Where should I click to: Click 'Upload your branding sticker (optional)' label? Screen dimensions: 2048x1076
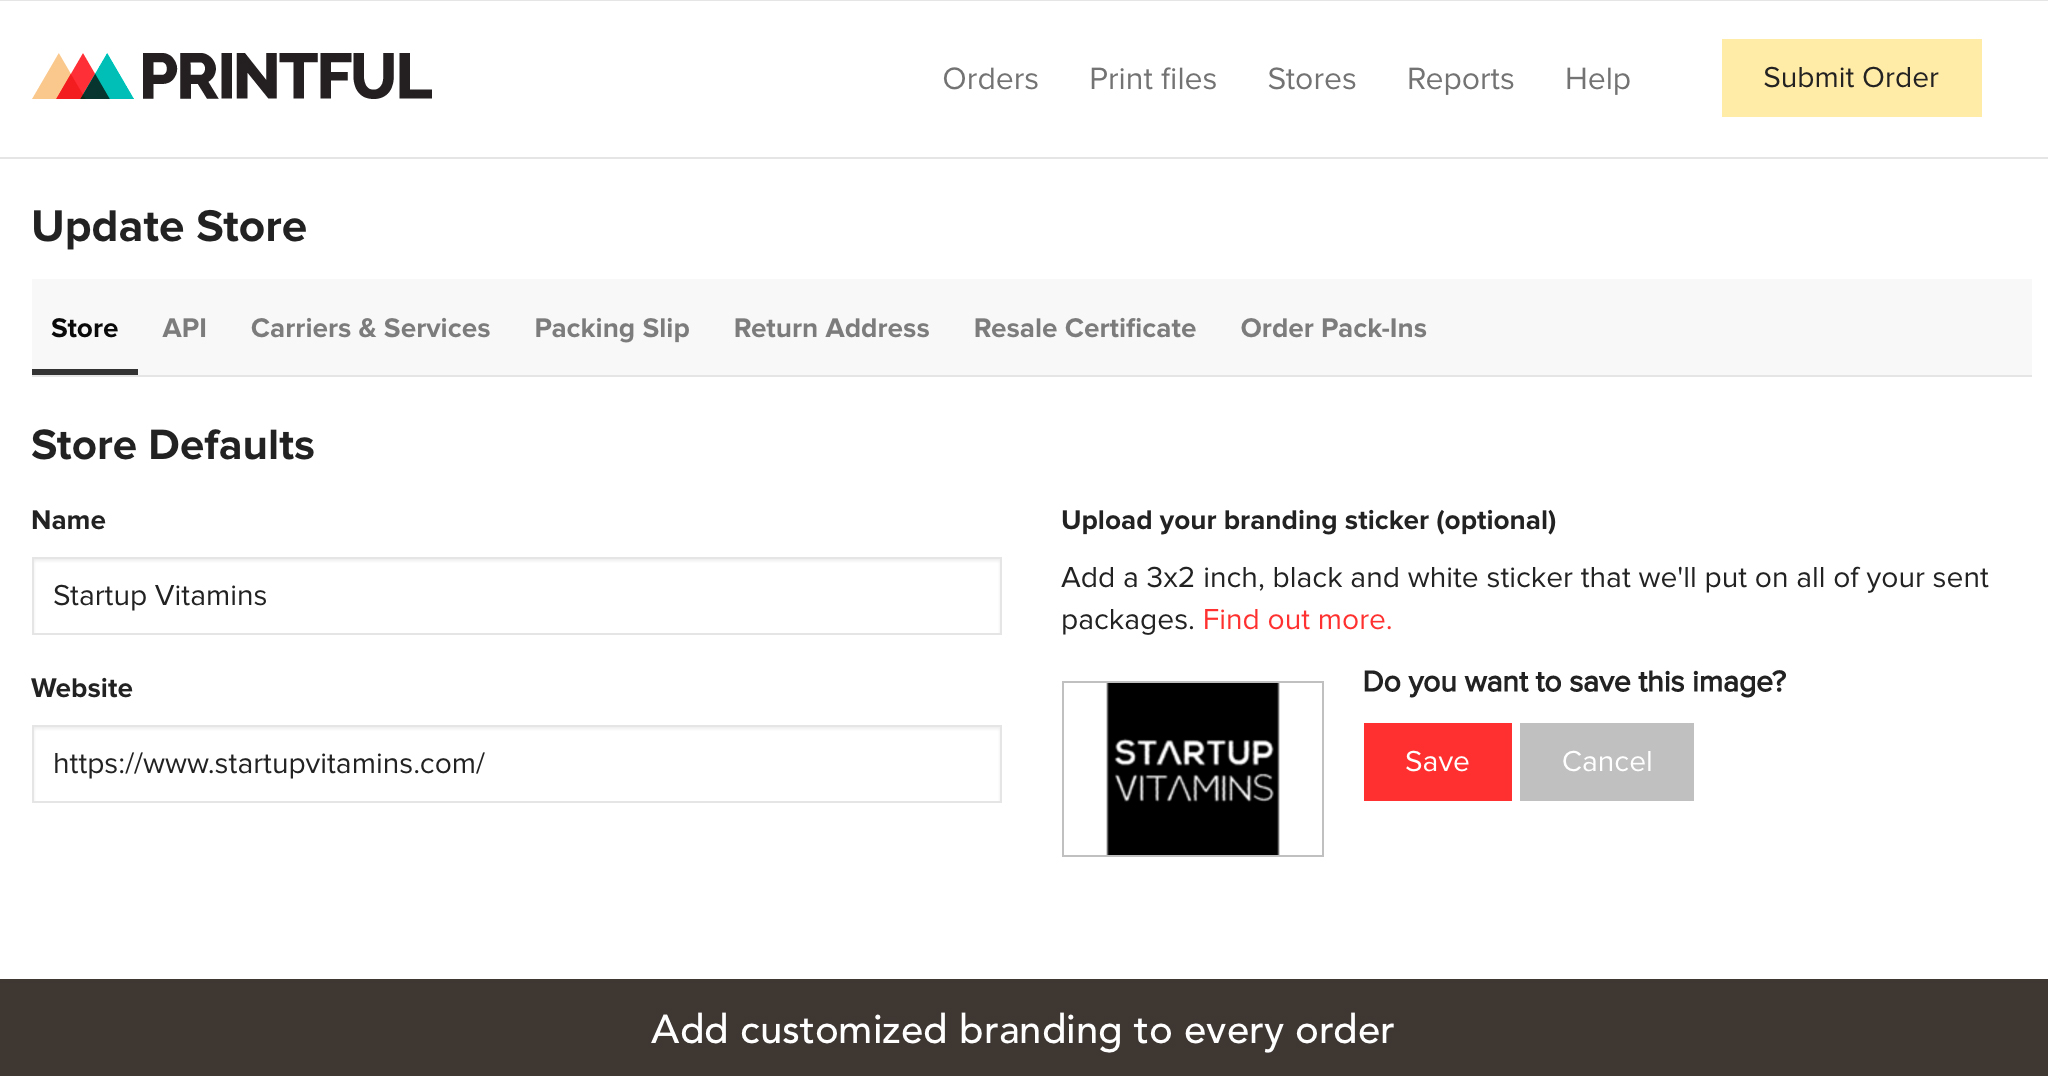pyautogui.click(x=1309, y=520)
